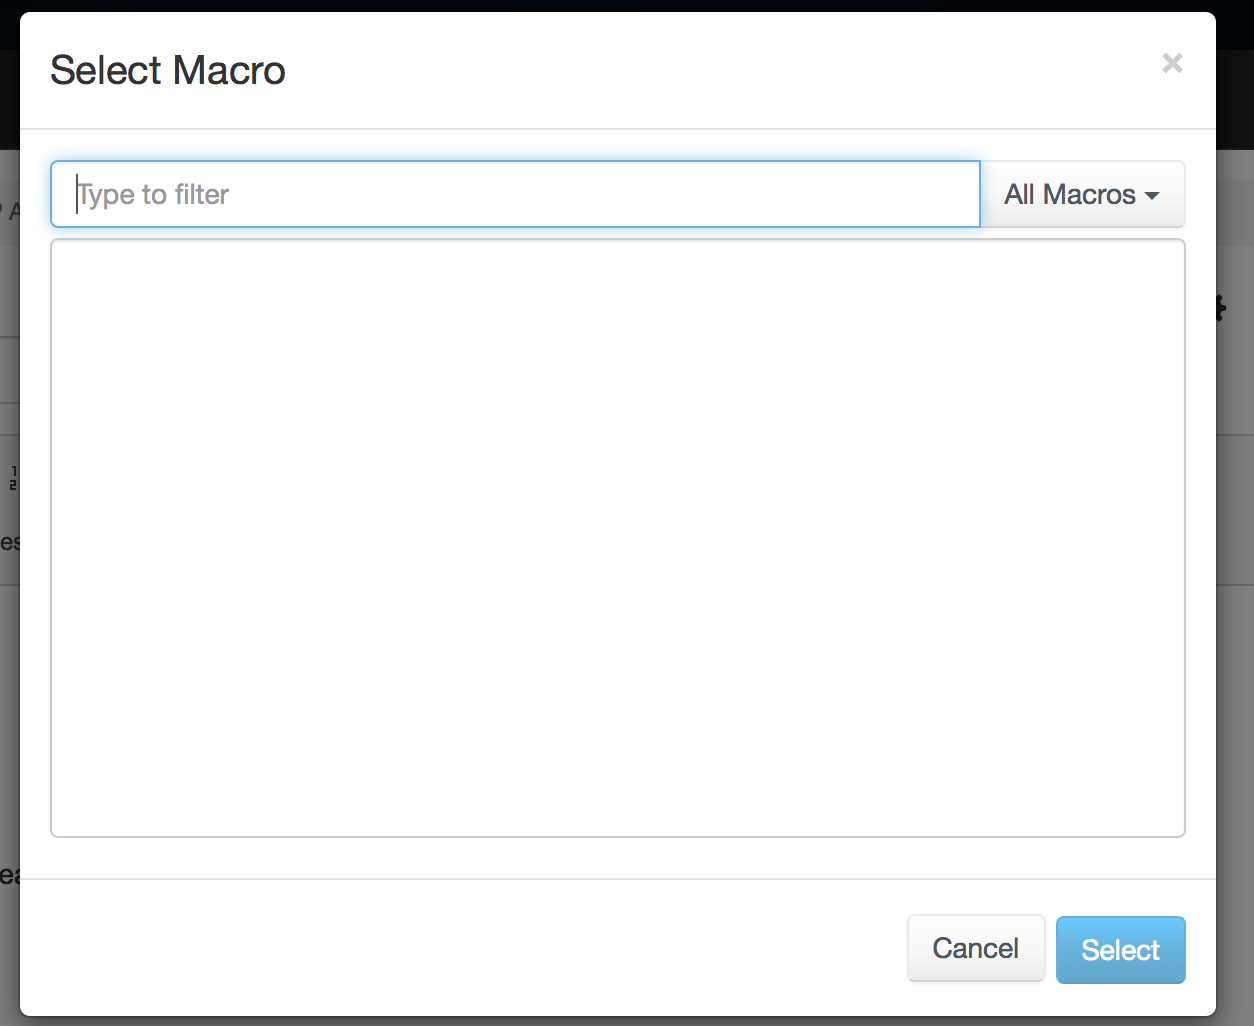
Task: Click the numbered list icon at left edge
Action: 13,477
